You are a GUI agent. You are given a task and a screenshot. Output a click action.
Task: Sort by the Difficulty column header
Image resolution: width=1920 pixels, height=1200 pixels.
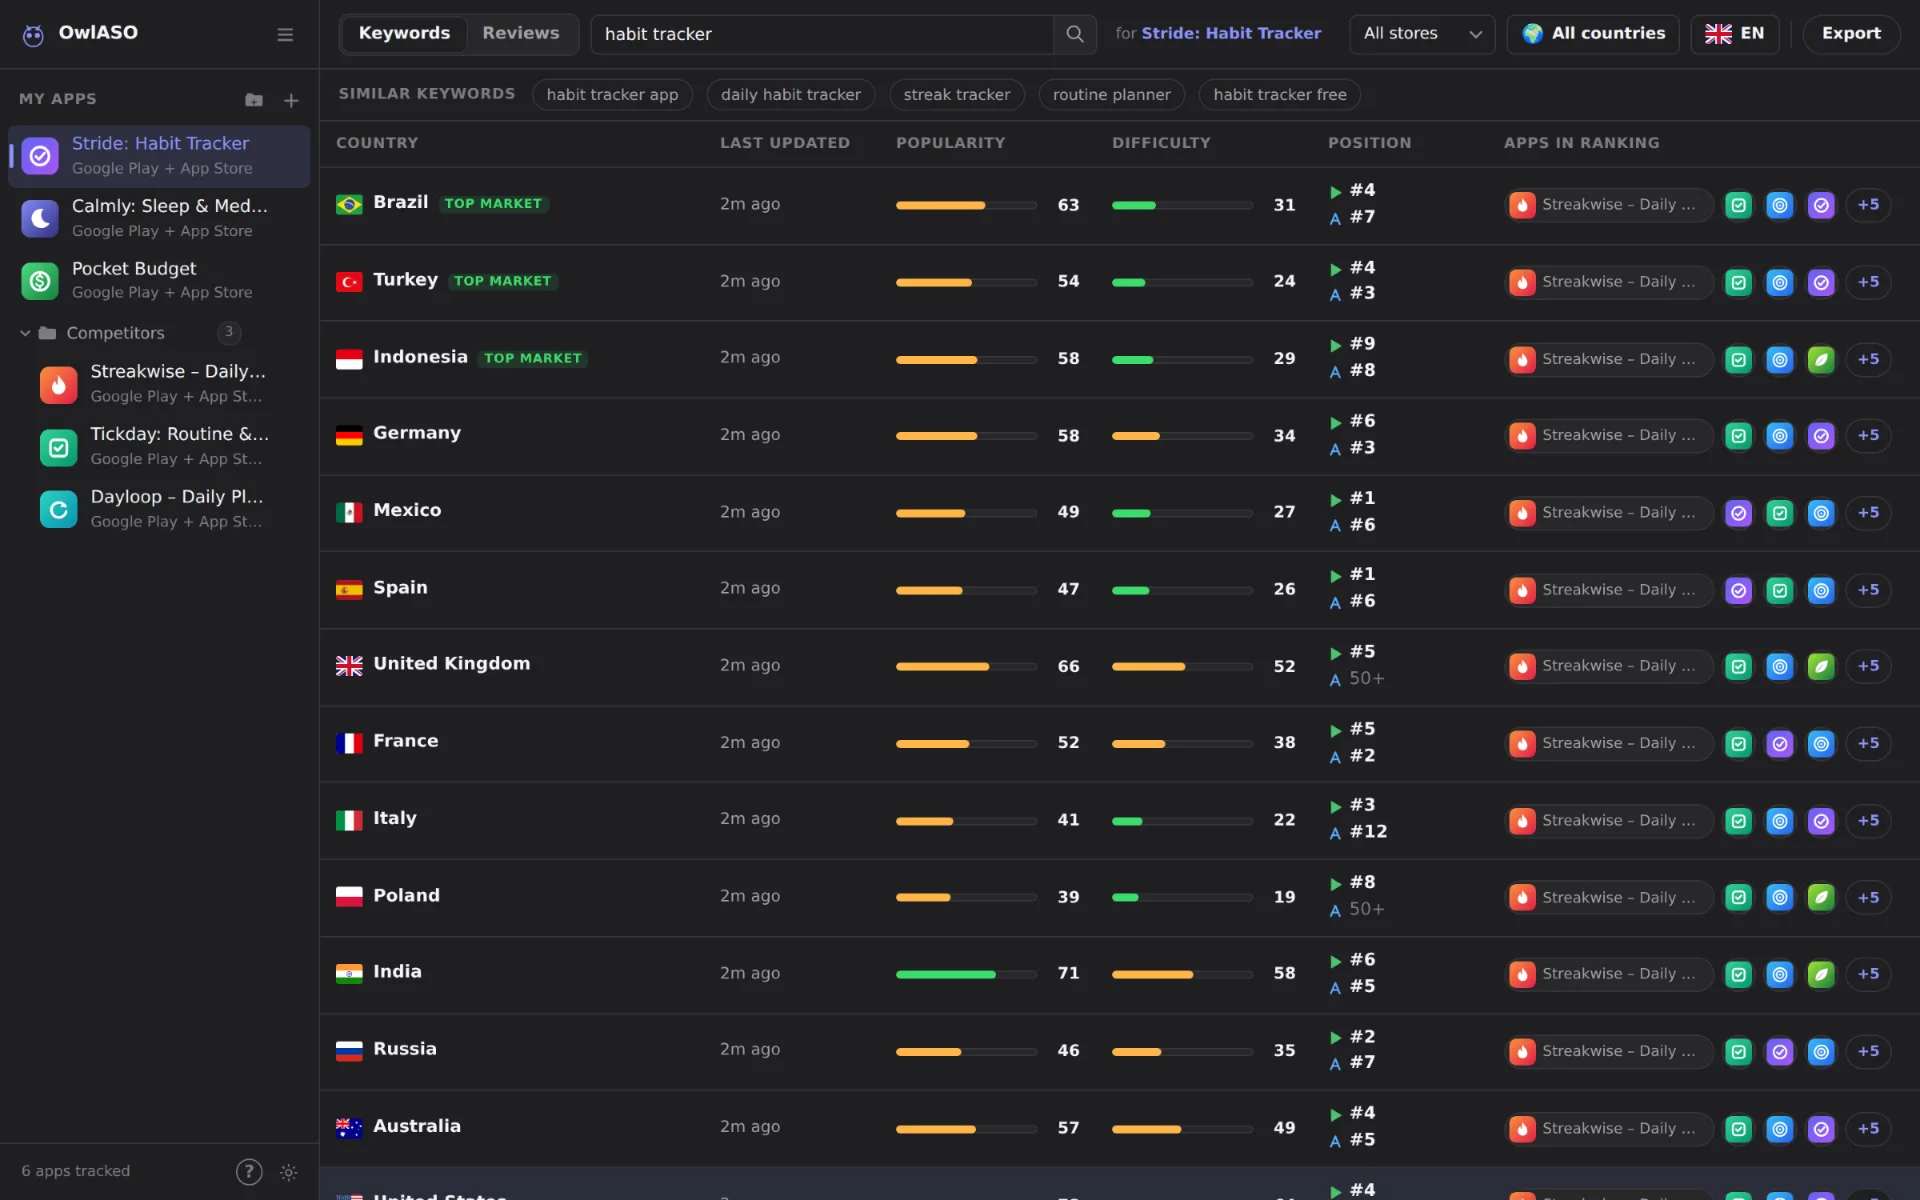pos(1161,143)
